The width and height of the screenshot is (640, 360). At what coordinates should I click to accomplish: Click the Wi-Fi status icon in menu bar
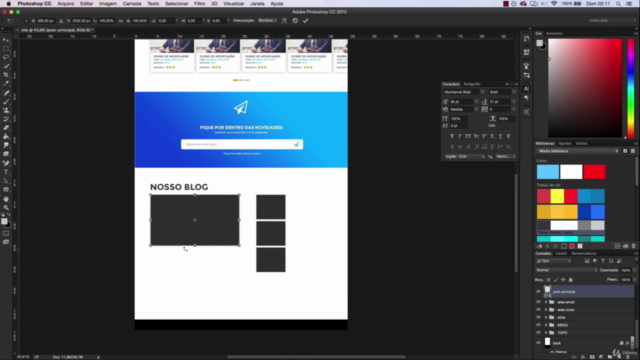(x=554, y=4)
